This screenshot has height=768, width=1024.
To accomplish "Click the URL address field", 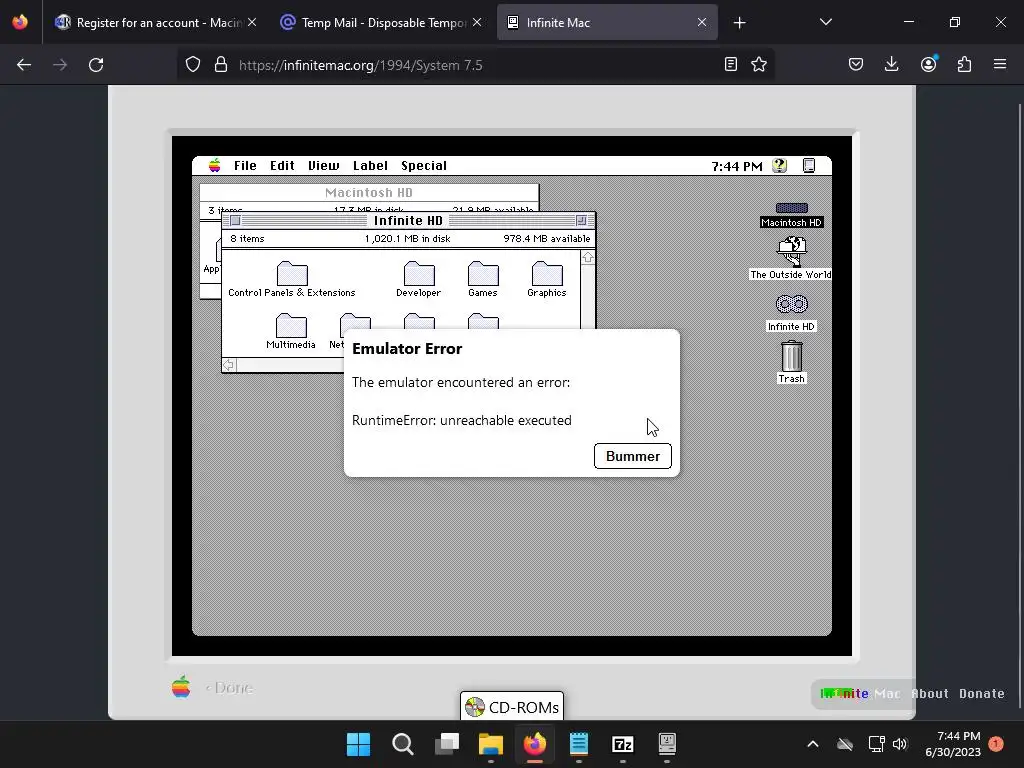I will point(477,65).
